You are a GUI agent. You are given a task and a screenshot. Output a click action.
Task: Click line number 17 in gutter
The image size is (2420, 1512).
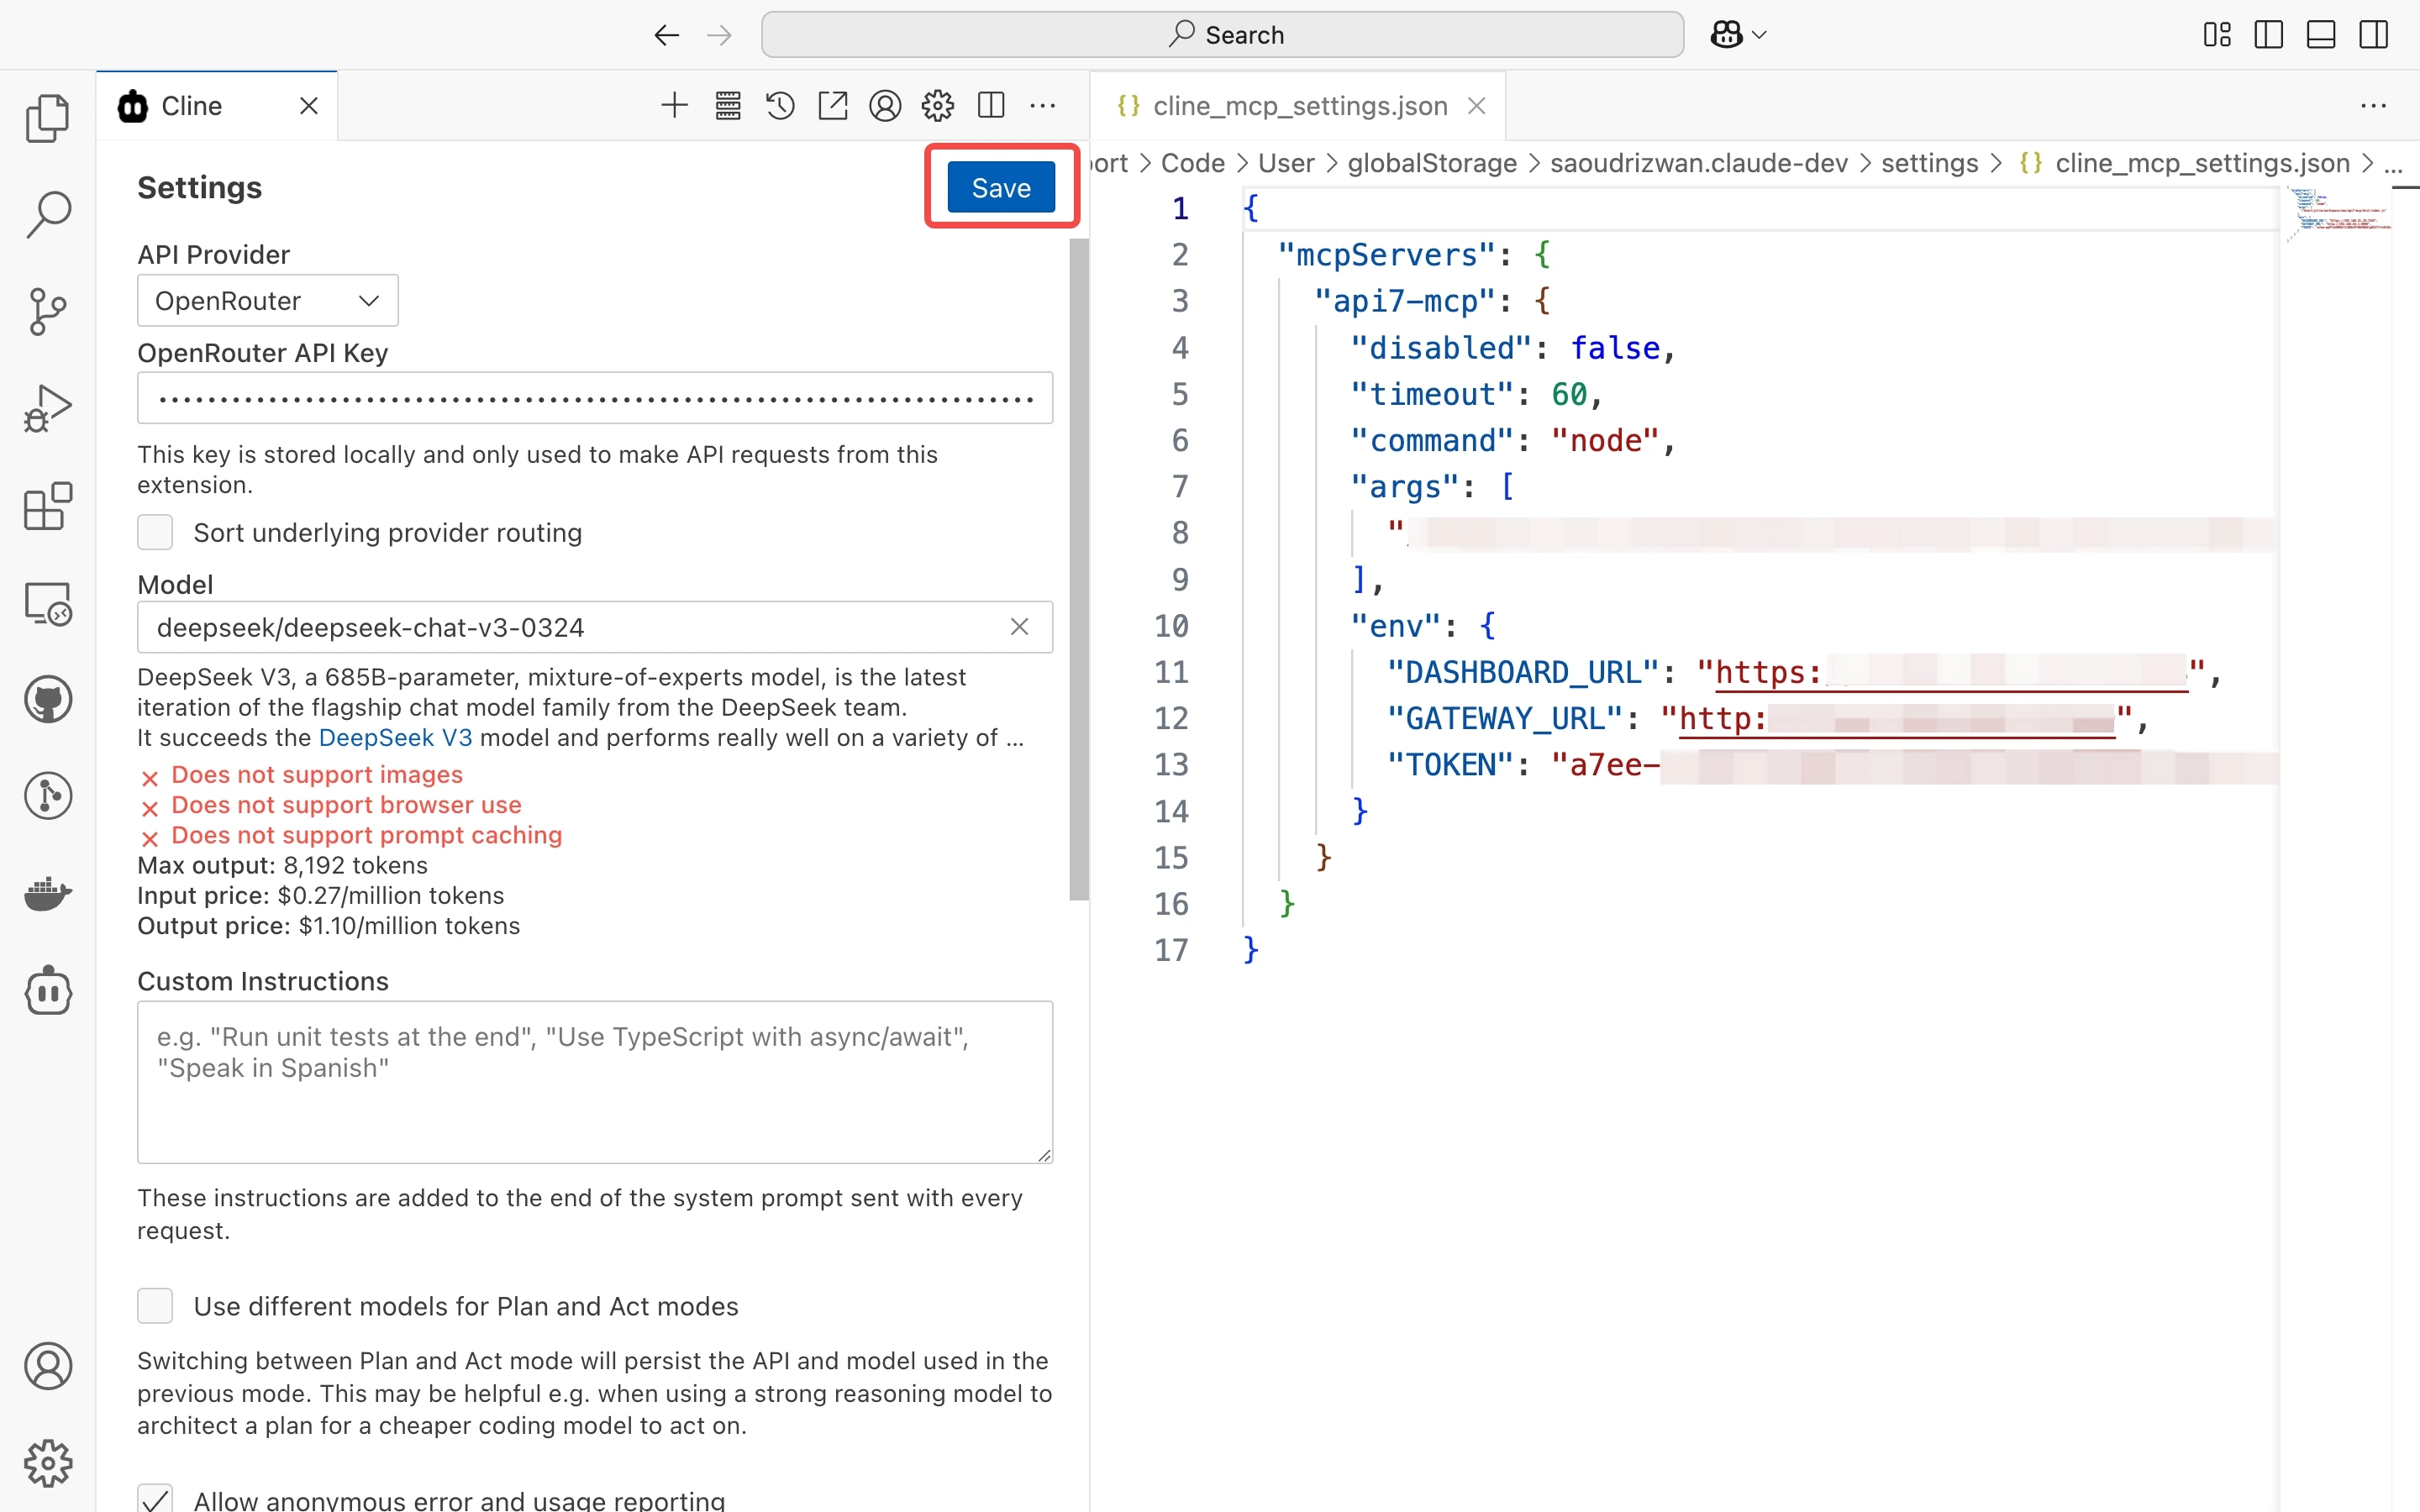coord(1171,950)
